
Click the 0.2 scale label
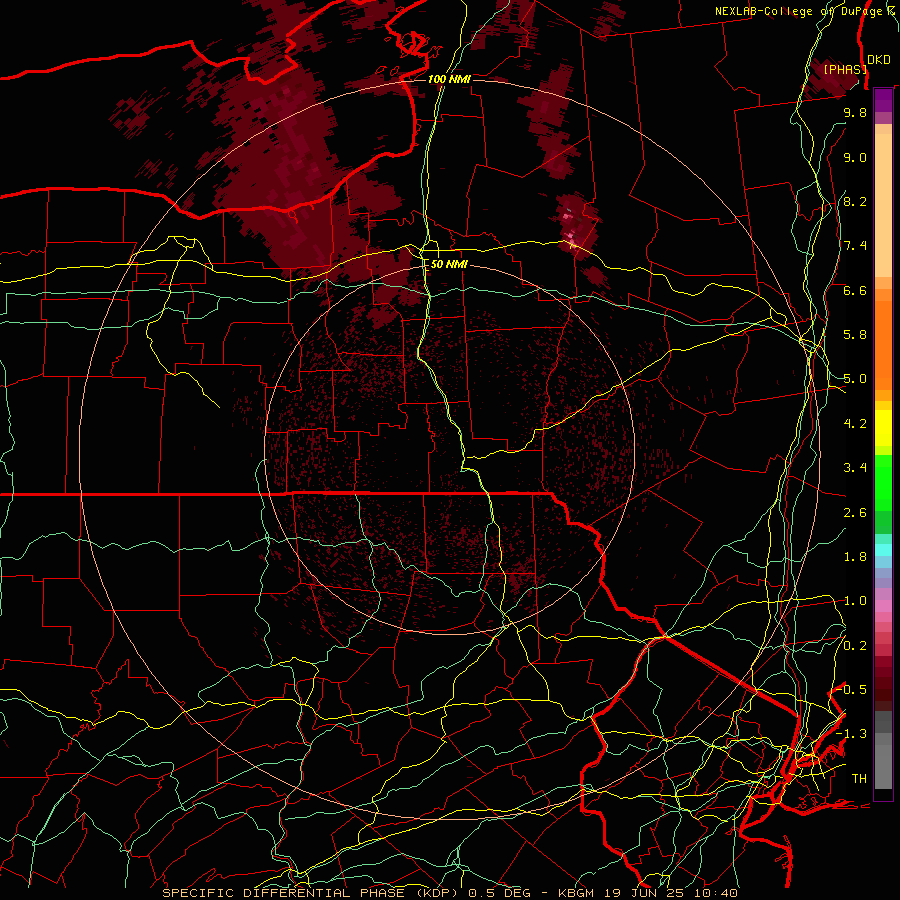[855, 646]
